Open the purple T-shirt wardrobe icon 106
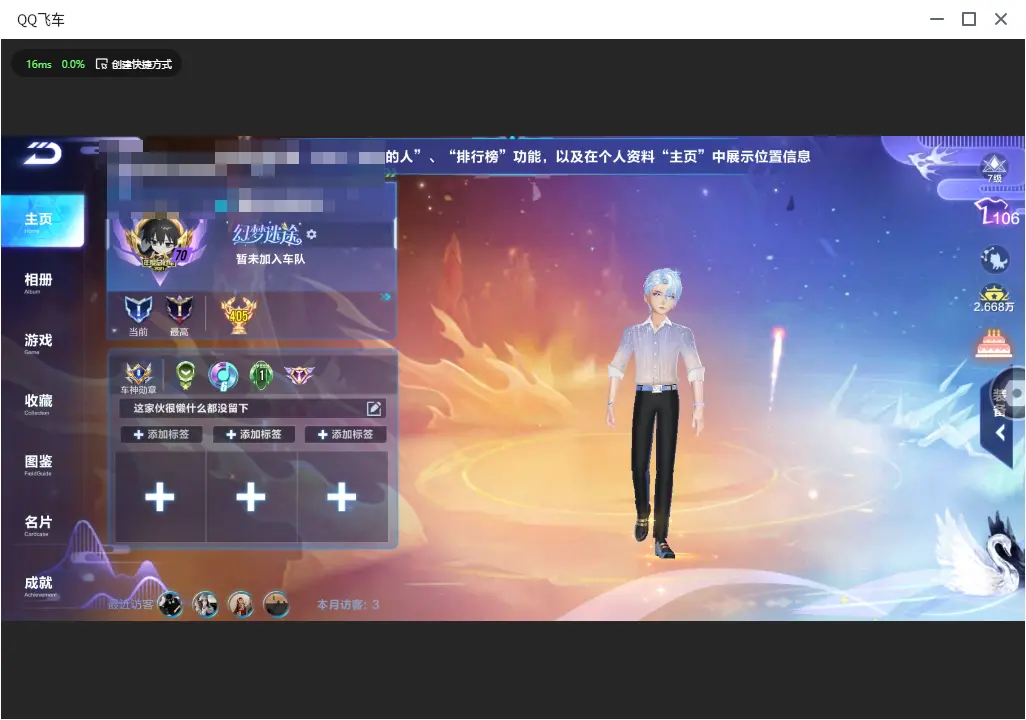Viewport: 1026px width, 720px height. pyautogui.click(x=997, y=213)
